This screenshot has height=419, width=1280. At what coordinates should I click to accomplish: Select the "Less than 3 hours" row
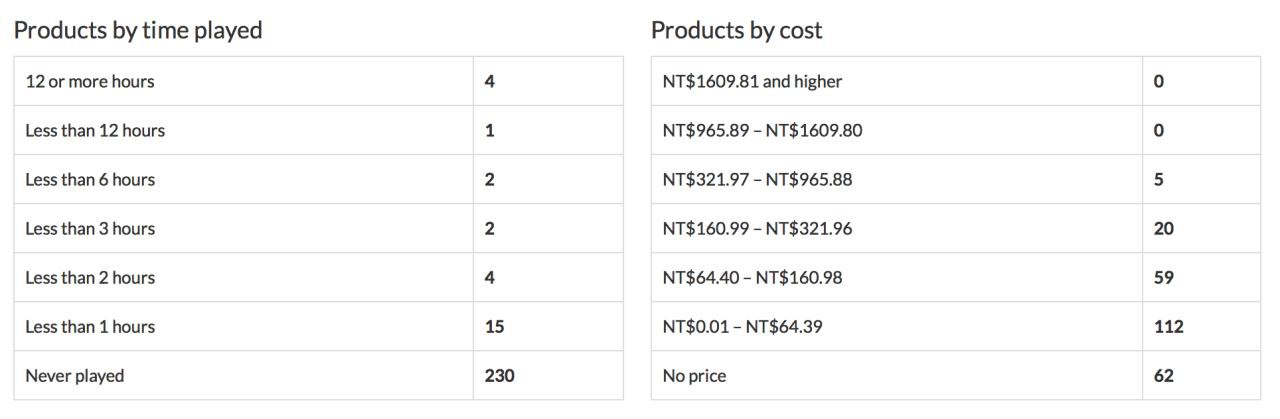[90, 228]
